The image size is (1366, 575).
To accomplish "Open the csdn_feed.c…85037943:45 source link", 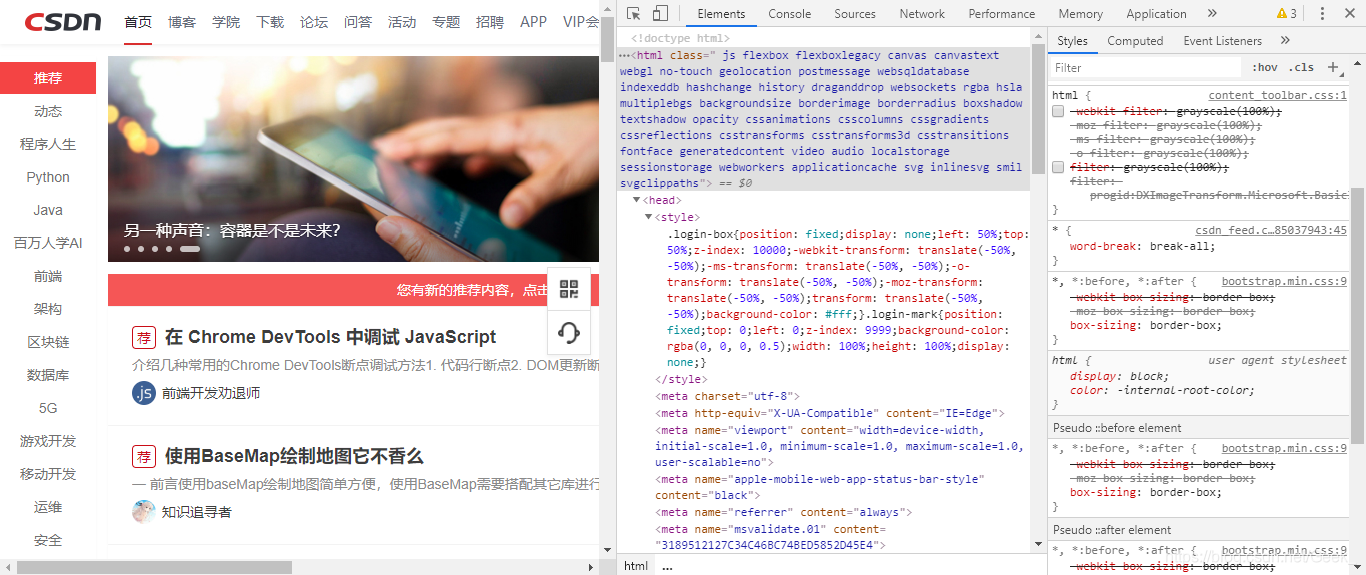I will point(1271,230).
